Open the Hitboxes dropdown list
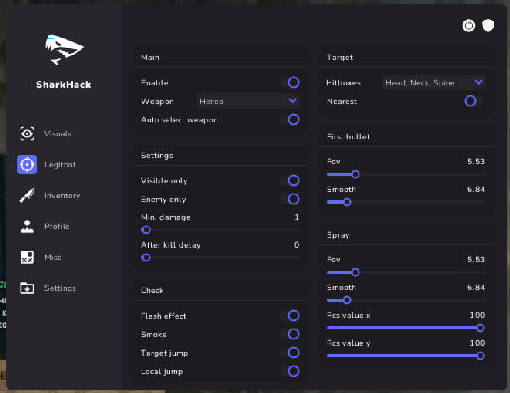 [x=433, y=82]
